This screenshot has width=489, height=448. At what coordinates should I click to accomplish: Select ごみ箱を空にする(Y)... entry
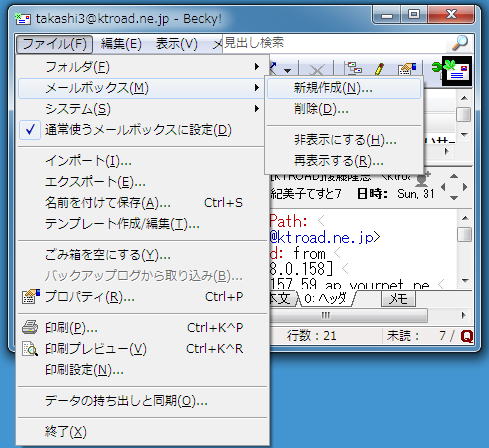[142, 255]
